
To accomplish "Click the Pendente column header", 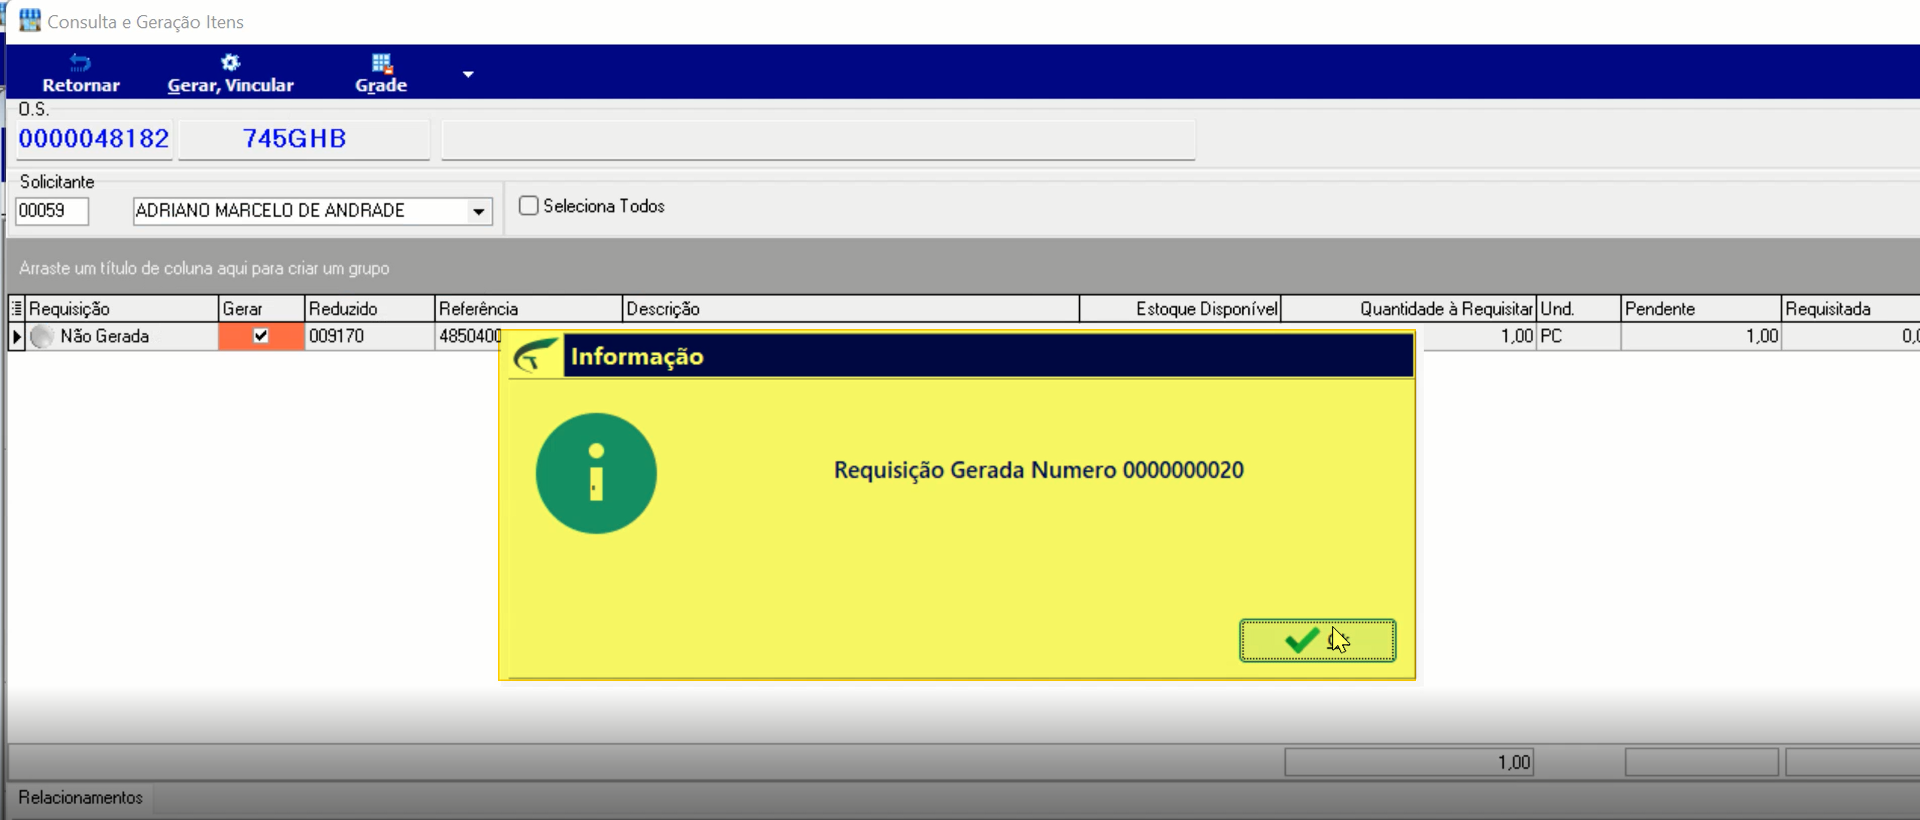I will click(x=1701, y=309).
